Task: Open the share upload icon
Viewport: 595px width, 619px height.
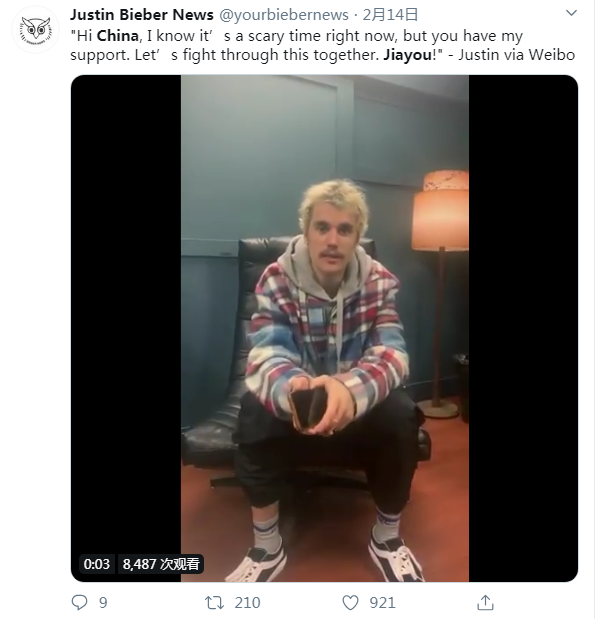Action: click(485, 602)
